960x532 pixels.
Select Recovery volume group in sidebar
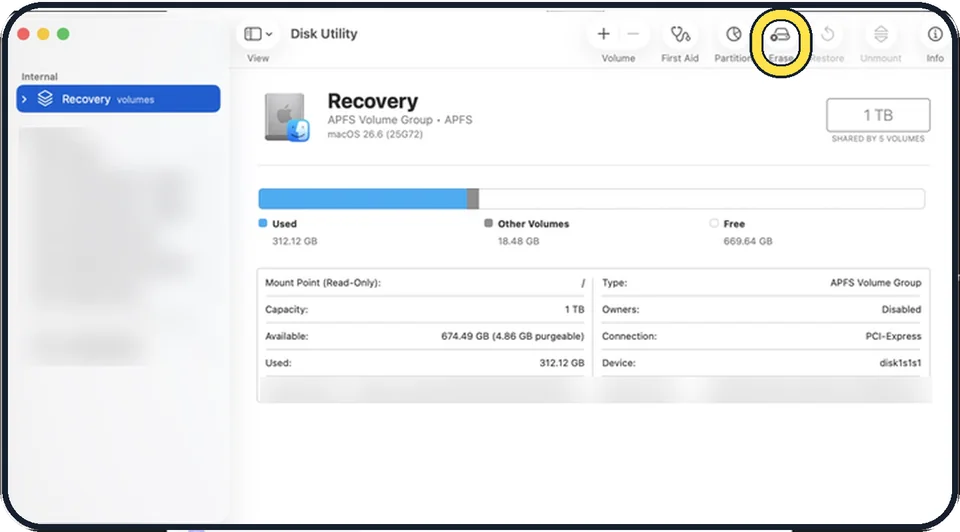pos(118,99)
